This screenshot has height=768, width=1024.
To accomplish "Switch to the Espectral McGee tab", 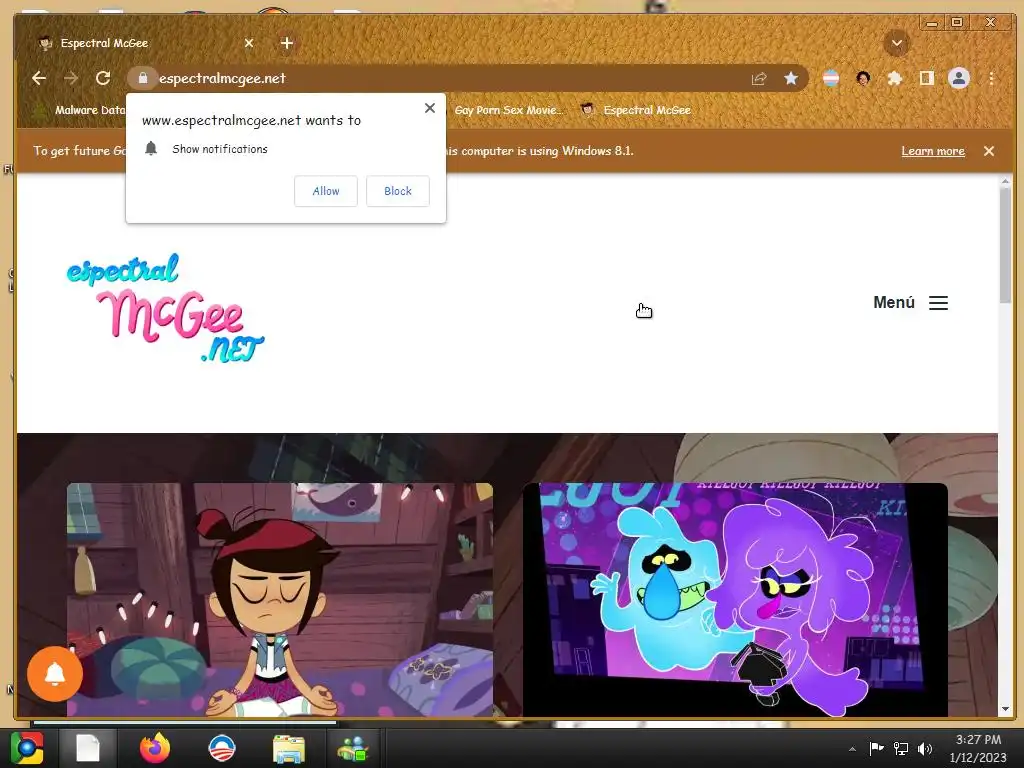I will [140, 43].
